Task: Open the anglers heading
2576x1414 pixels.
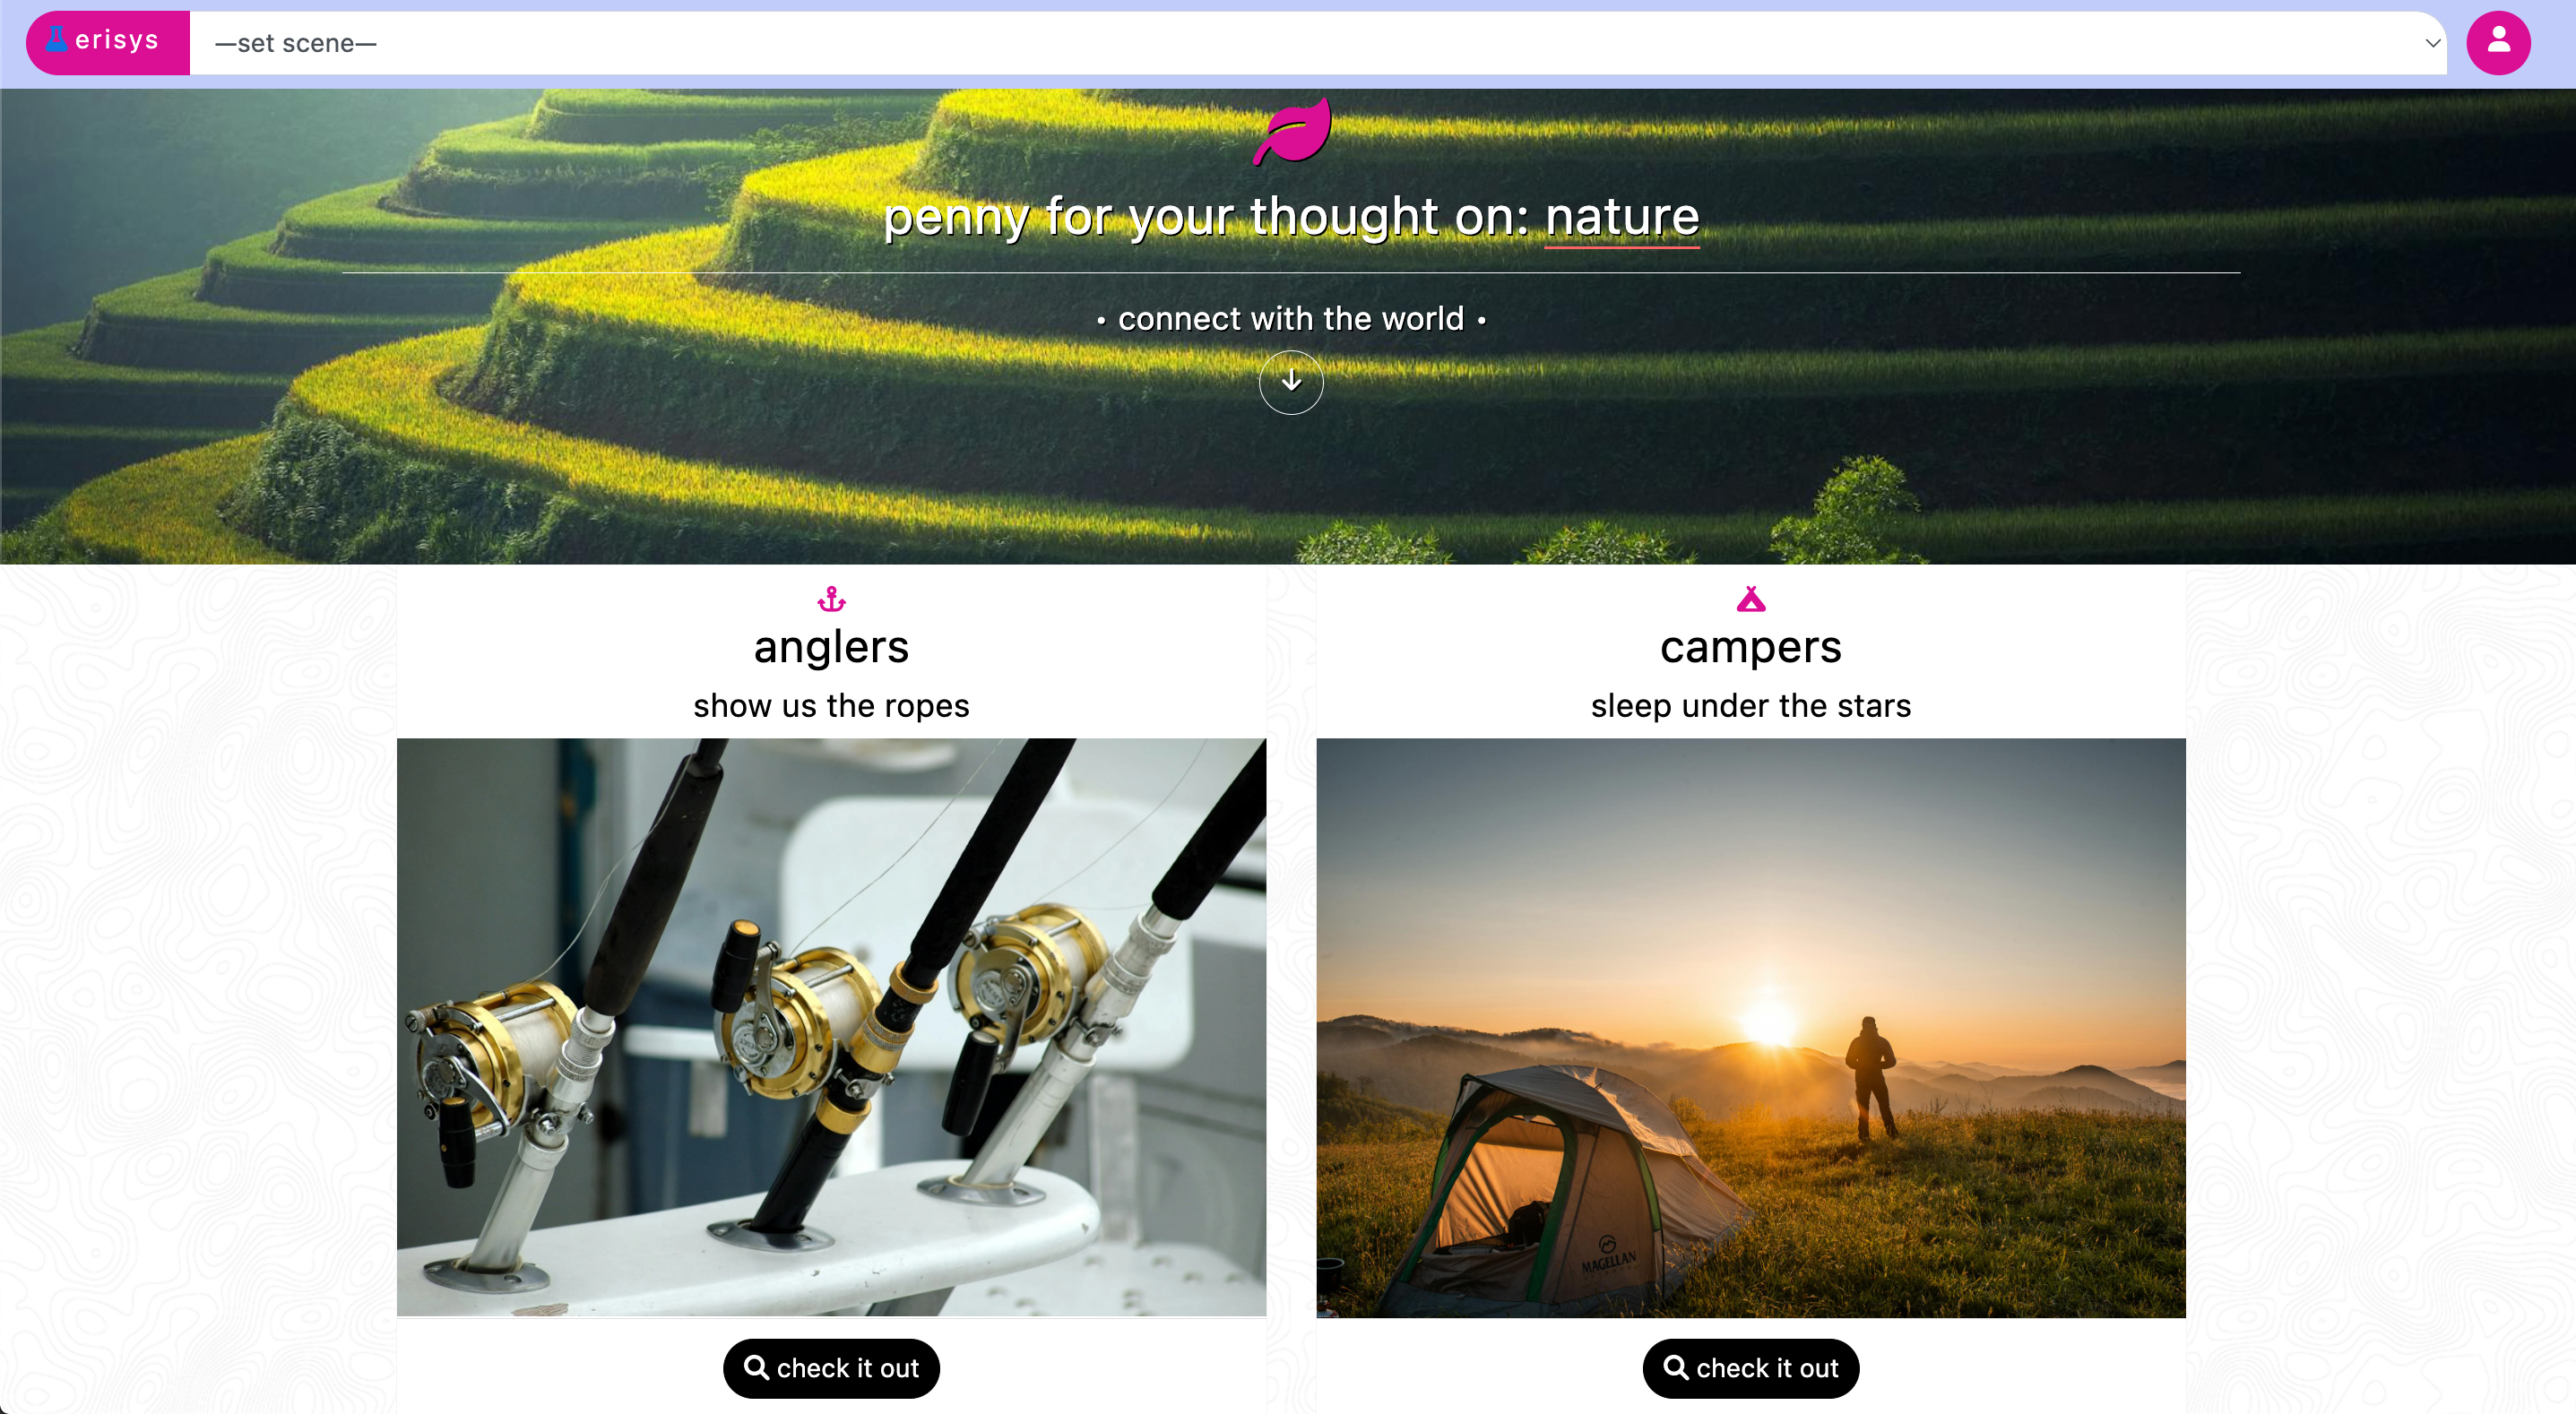Action: click(x=831, y=647)
